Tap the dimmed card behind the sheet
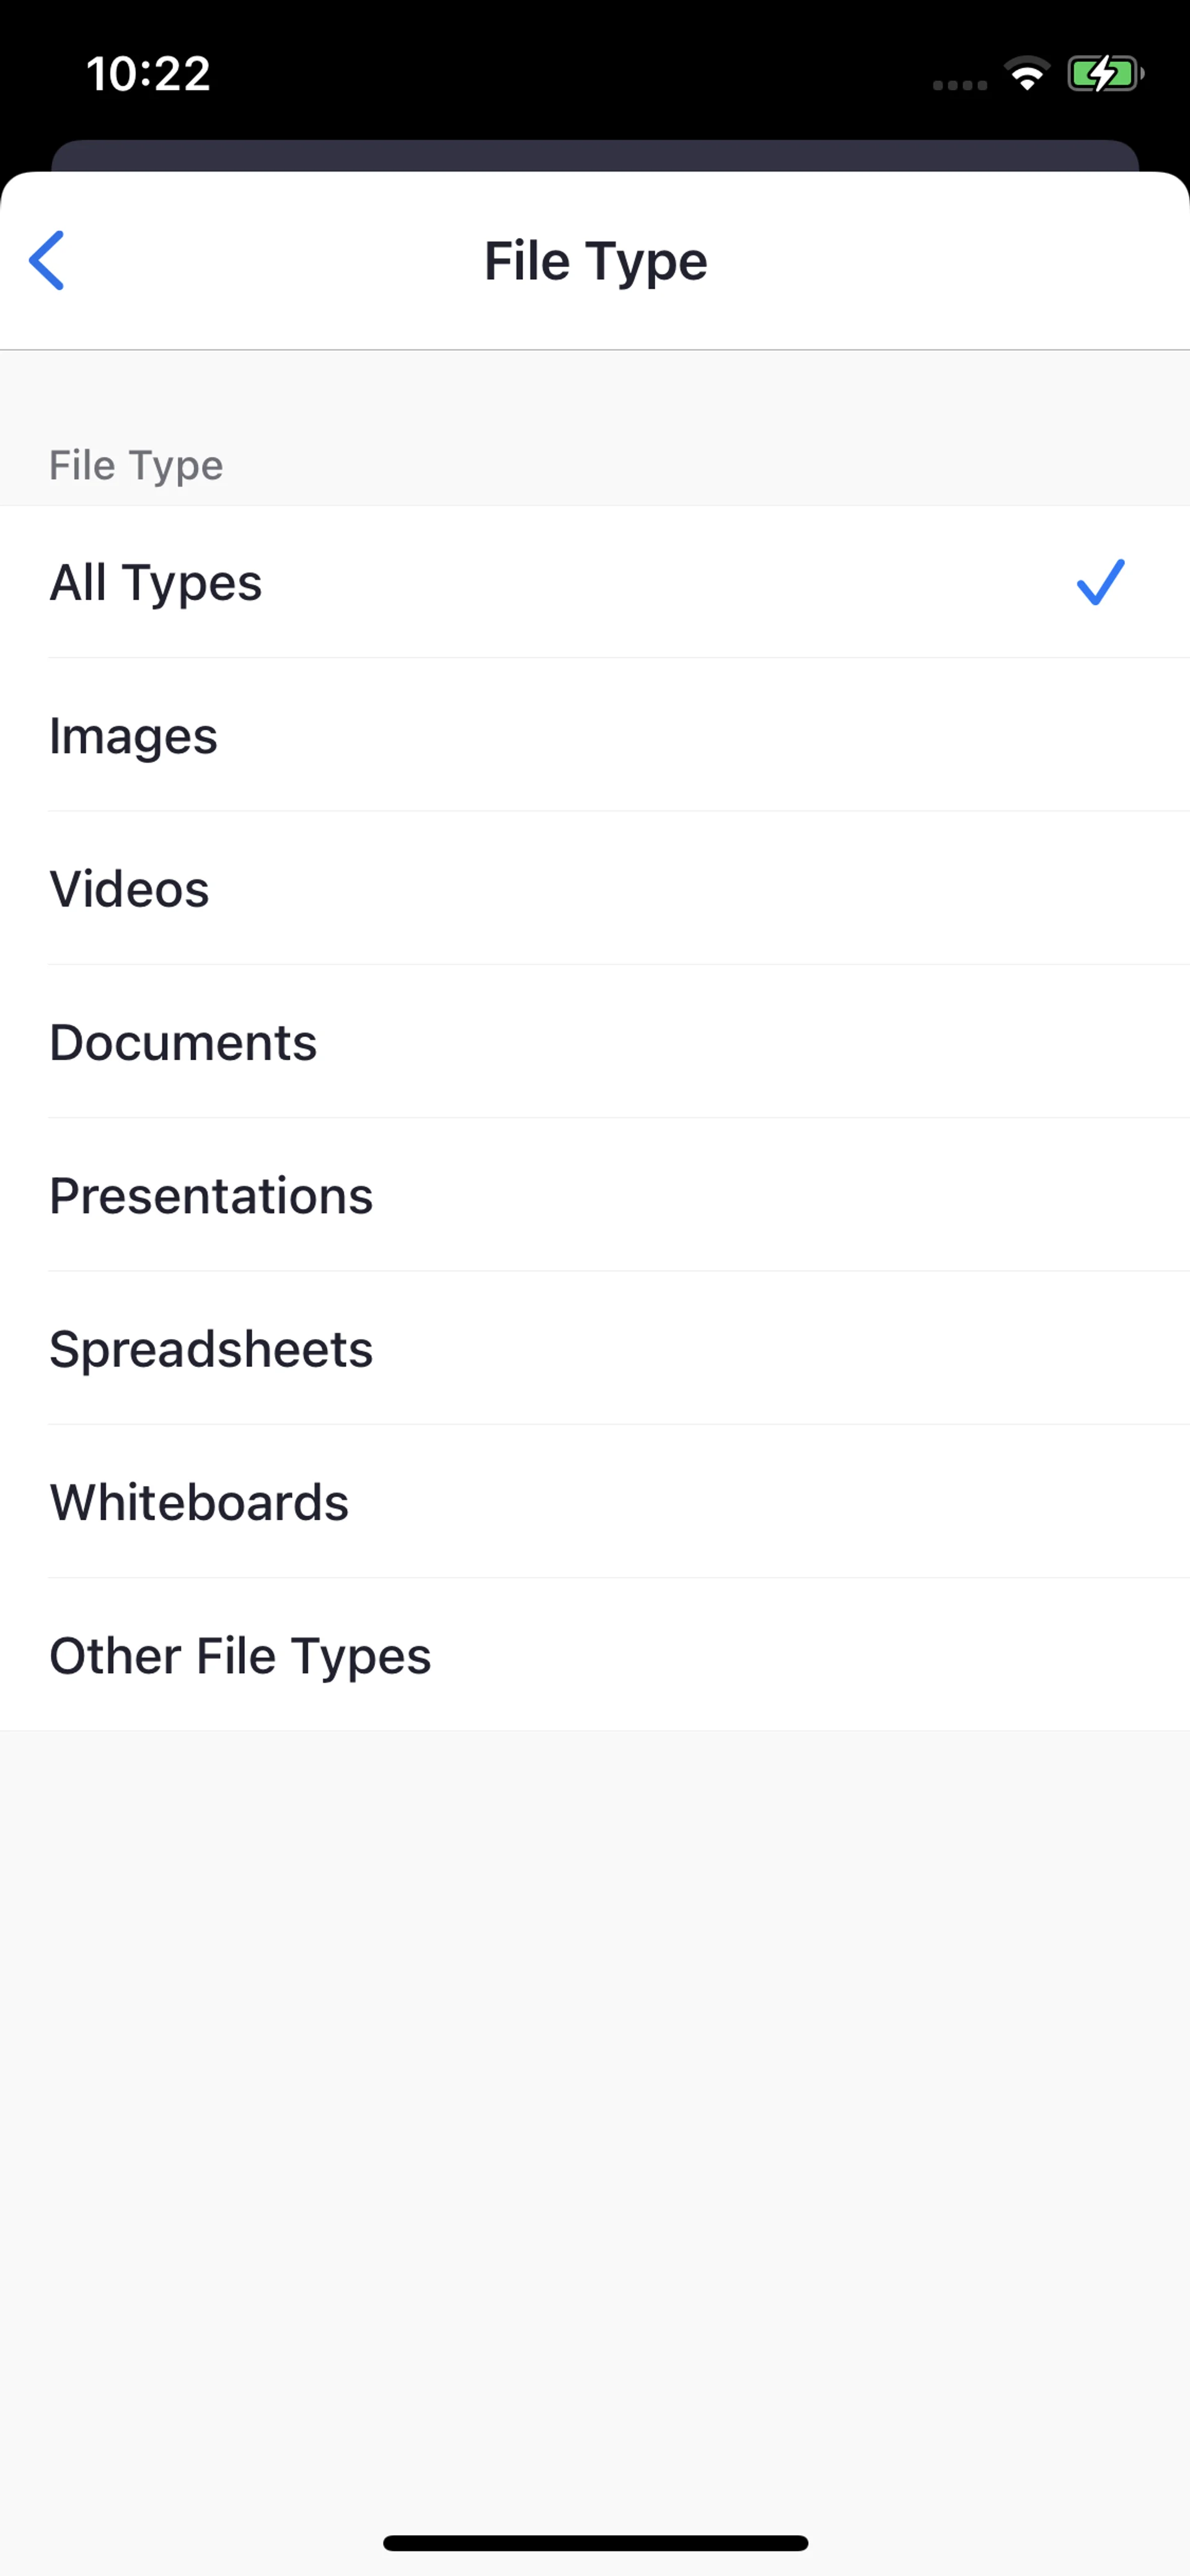This screenshot has width=1190, height=2576. pos(595,155)
